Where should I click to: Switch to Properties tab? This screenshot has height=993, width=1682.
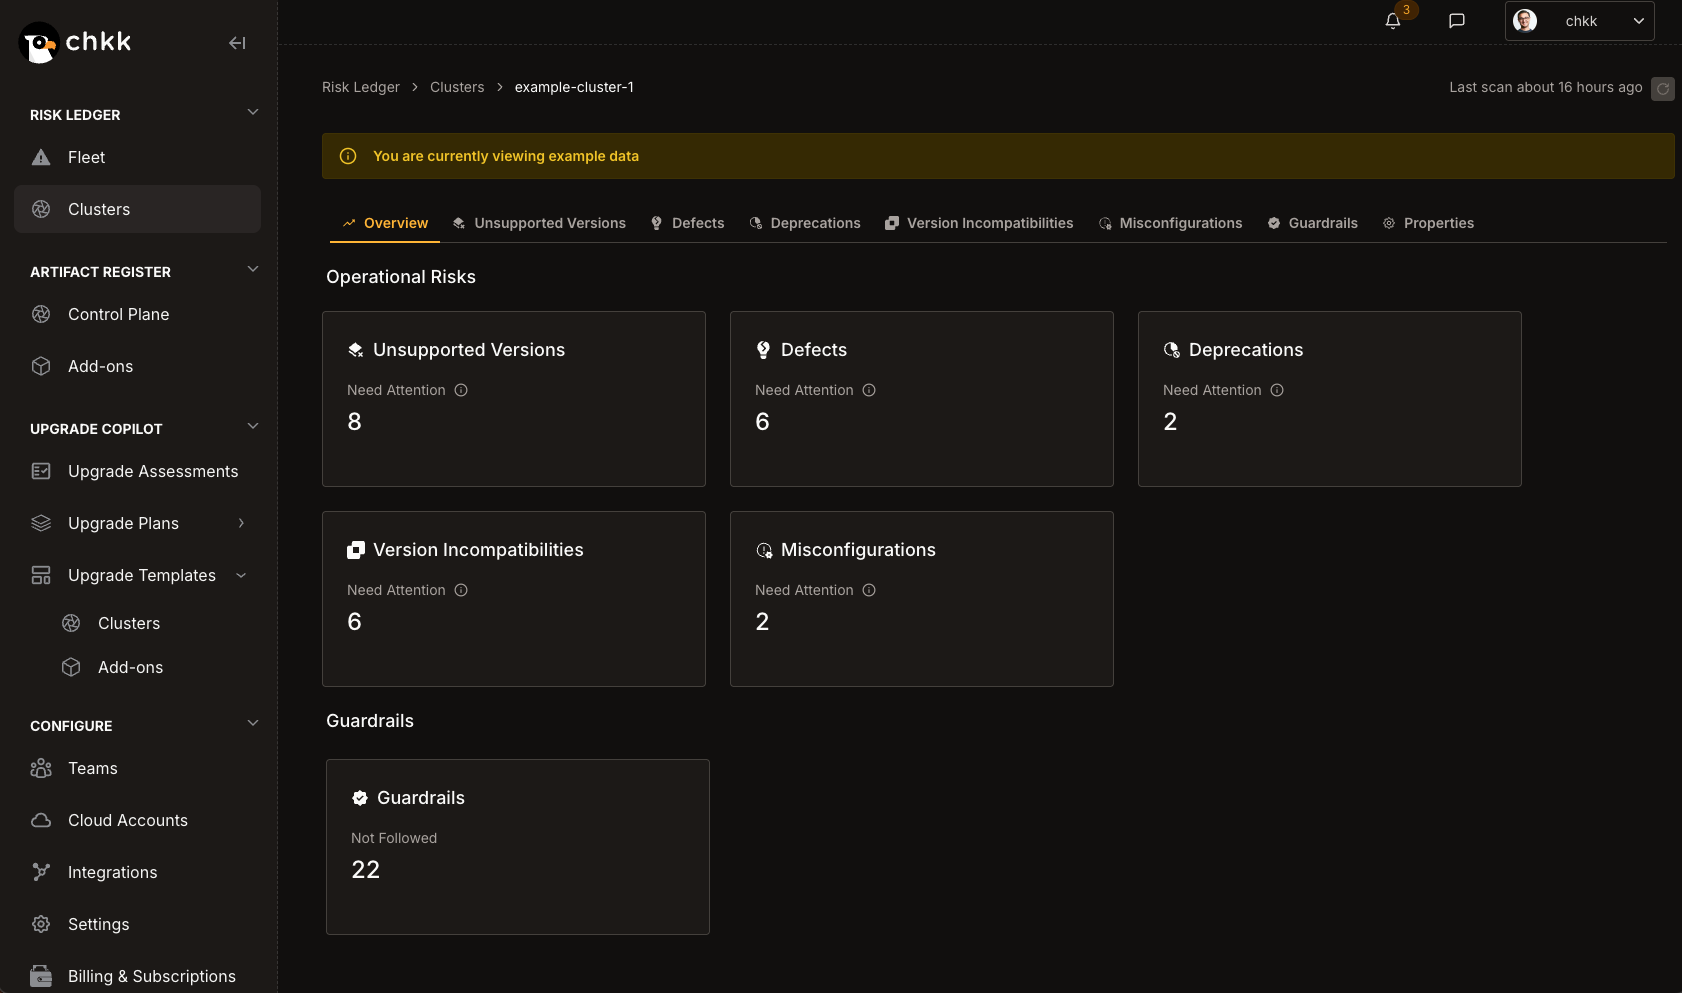1428,223
